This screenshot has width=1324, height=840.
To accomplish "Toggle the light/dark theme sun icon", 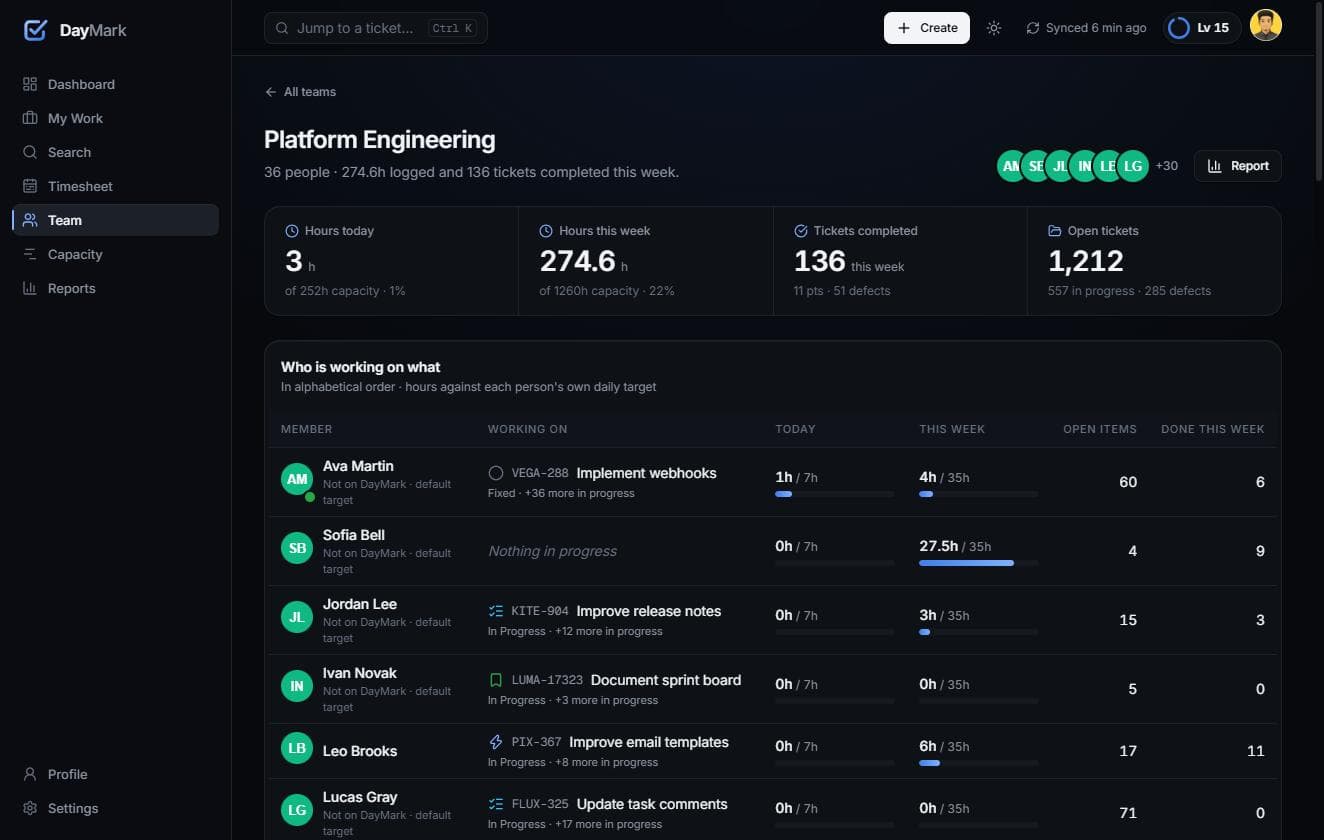I will (993, 28).
